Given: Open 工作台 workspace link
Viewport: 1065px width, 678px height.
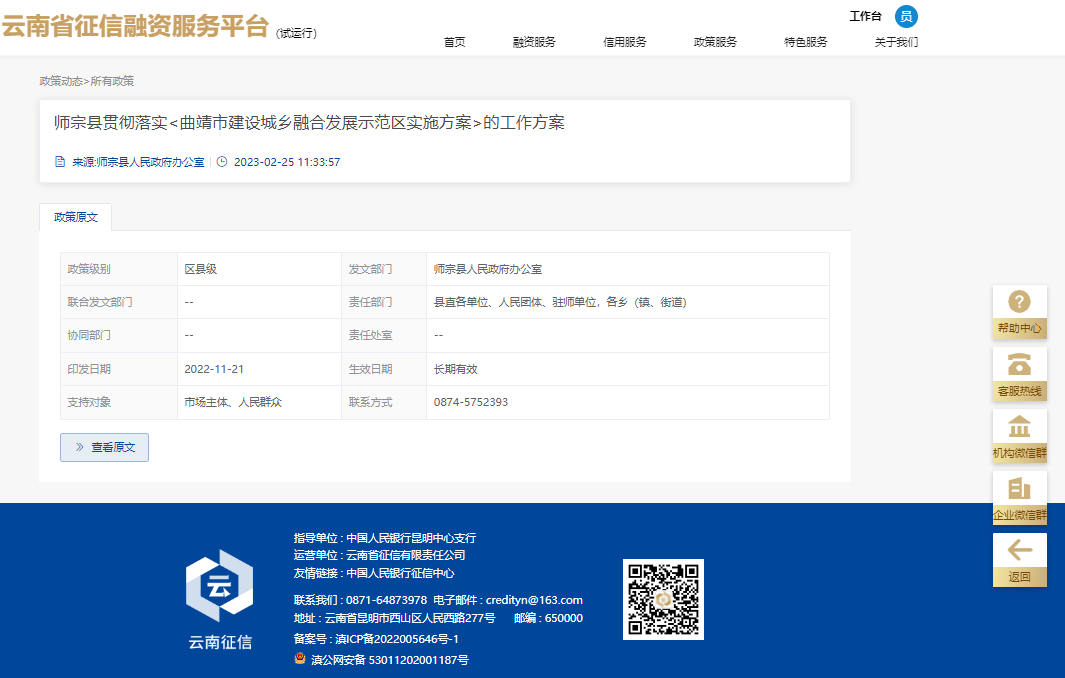Looking at the screenshot, I should [x=865, y=16].
